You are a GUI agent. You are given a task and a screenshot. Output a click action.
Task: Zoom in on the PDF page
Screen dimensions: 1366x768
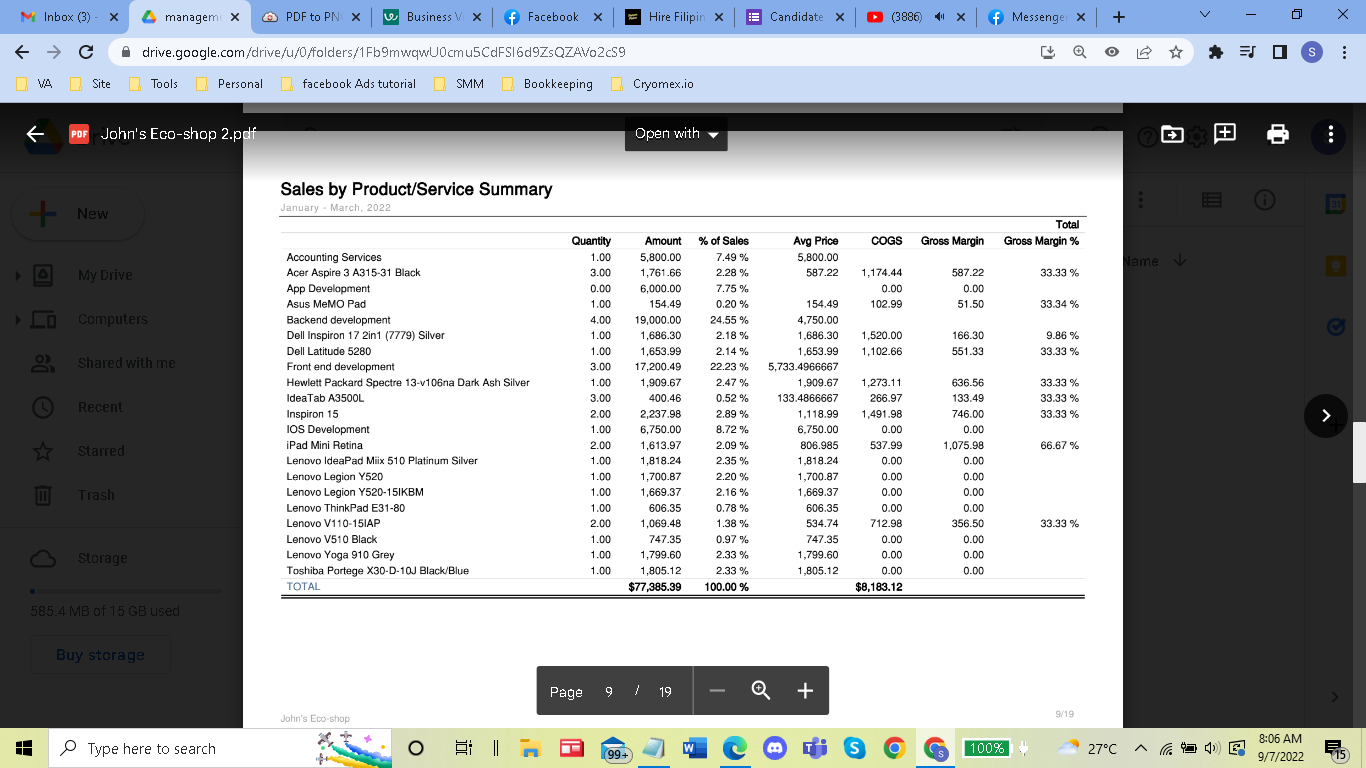pos(806,691)
